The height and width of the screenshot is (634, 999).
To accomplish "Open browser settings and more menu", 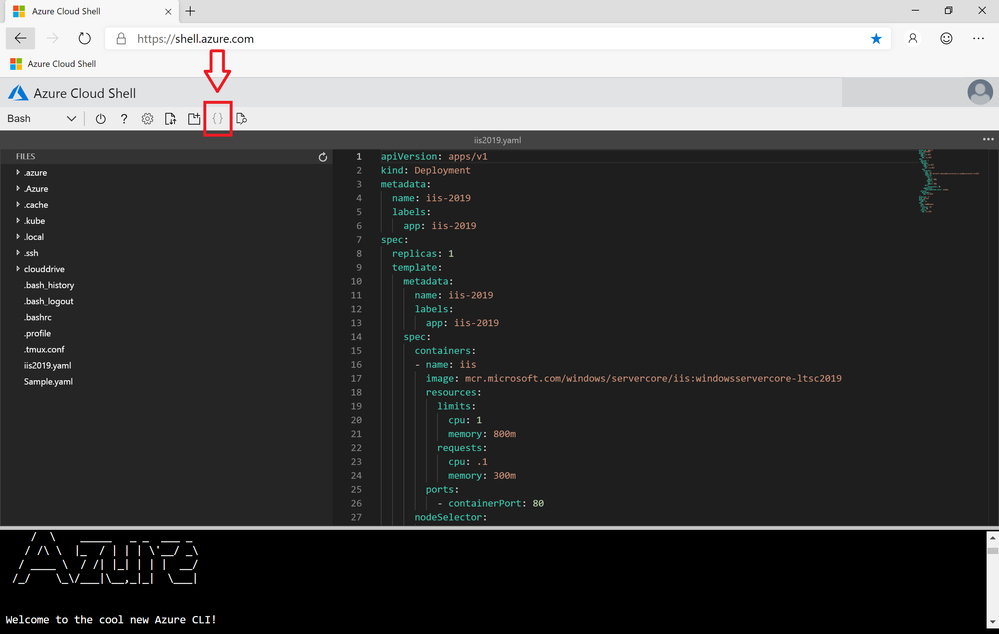I will tap(979, 38).
